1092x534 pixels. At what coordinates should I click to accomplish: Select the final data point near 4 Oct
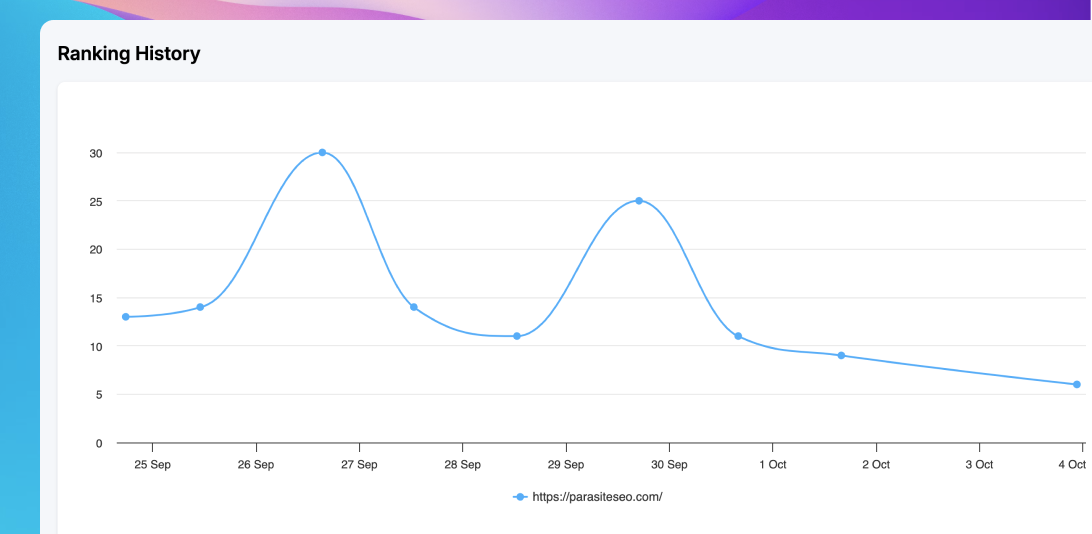click(1077, 384)
